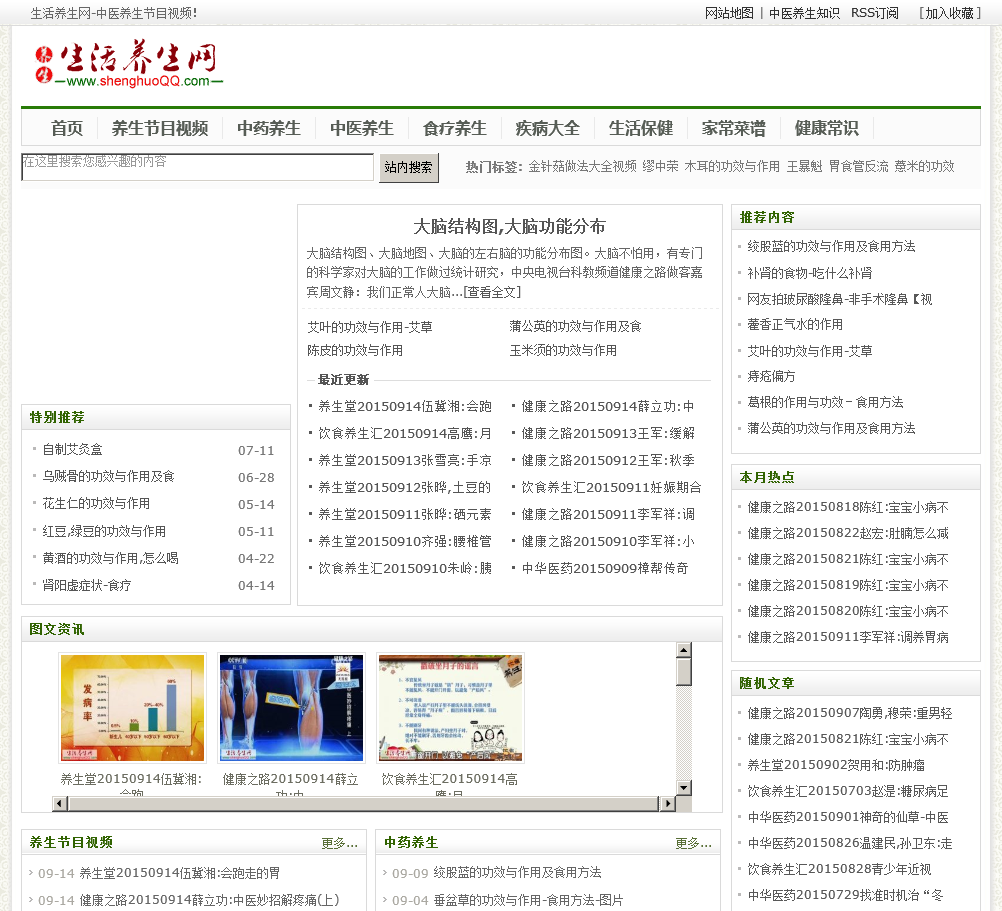The width and height of the screenshot is (1002, 911).
Task: Open 网站地图 link at top
Action: point(729,13)
